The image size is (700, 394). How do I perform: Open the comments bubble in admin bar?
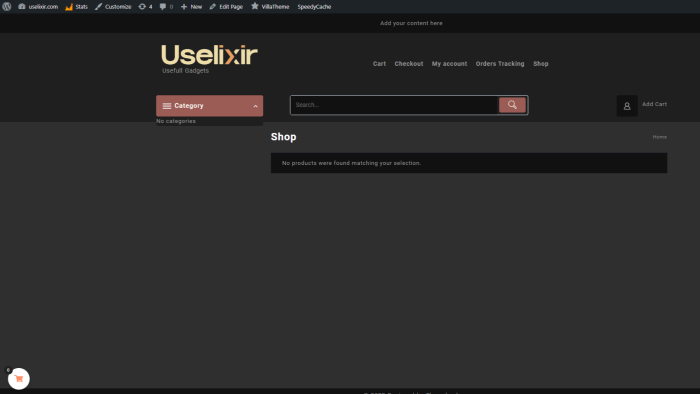(166, 7)
